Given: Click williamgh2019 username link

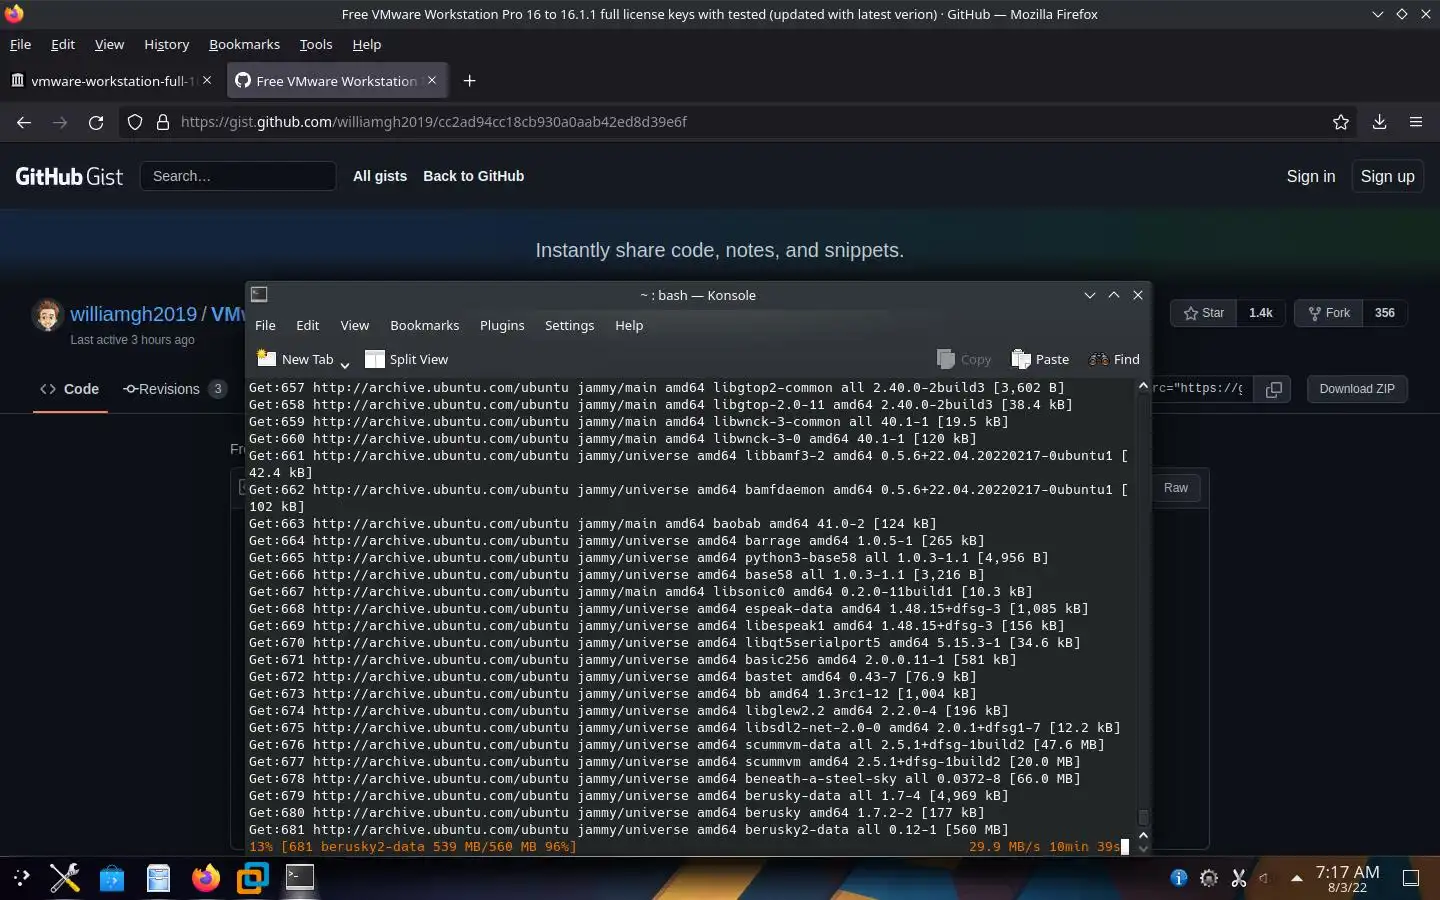Looking at the screenshot, I should (133, 314).
